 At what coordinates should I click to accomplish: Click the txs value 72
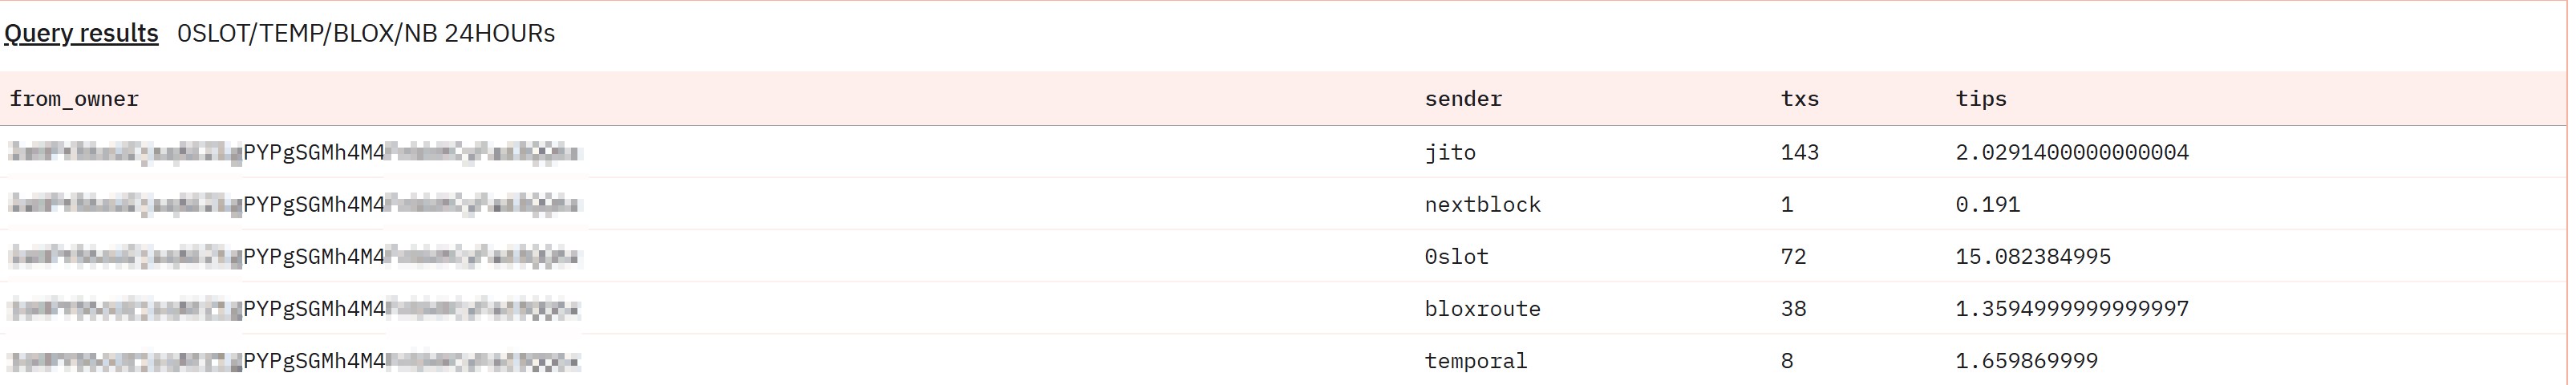[x=1793, y=257]
